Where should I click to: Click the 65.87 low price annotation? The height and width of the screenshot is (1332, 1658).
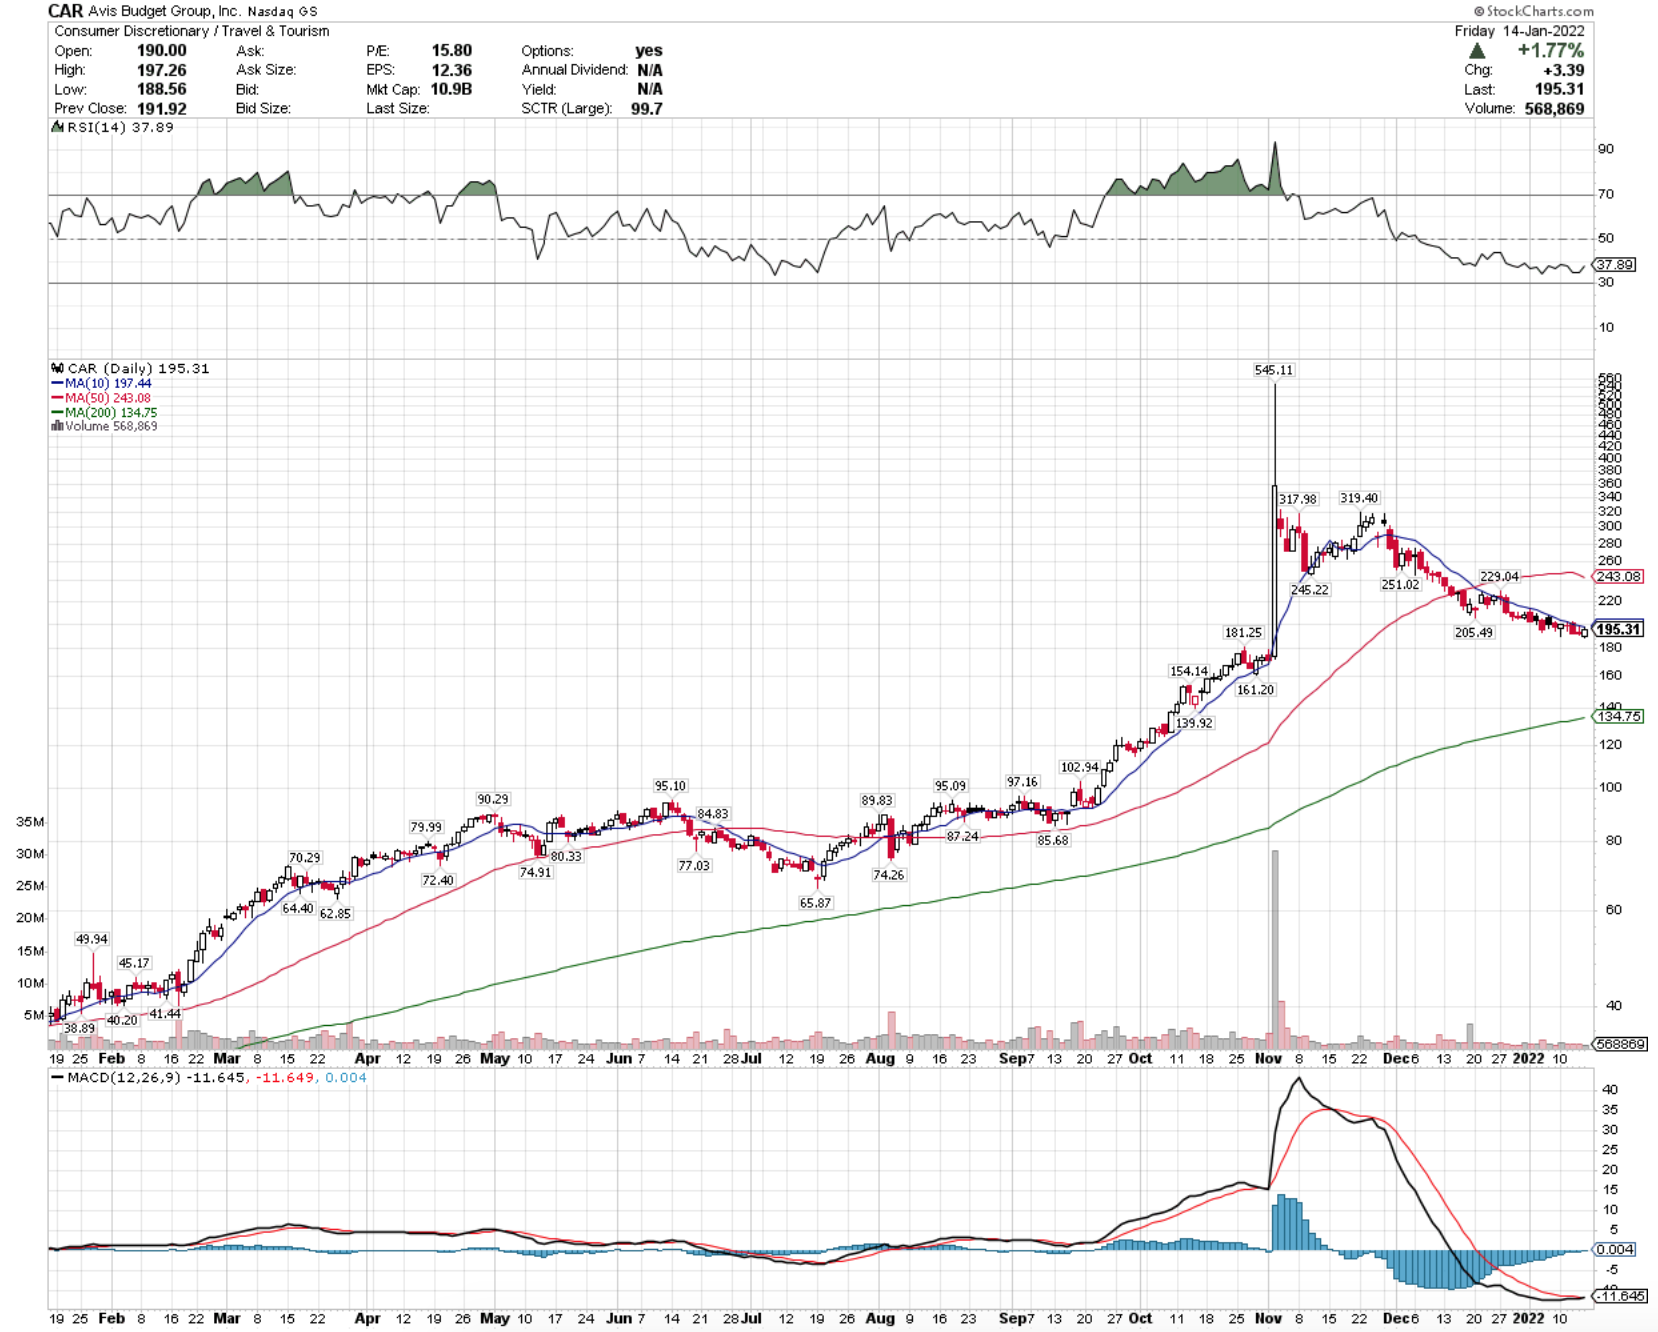tap(815, 903)
